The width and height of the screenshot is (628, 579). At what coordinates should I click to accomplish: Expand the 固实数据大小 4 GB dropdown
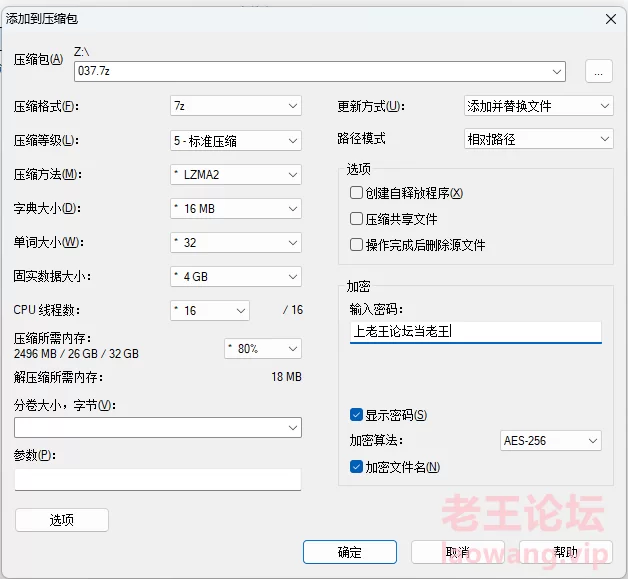pos(235,277)
